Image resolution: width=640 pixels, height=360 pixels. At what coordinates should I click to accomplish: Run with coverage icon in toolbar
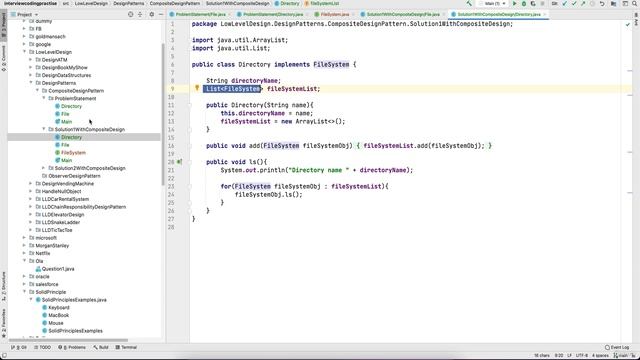[x=533, y=3]
